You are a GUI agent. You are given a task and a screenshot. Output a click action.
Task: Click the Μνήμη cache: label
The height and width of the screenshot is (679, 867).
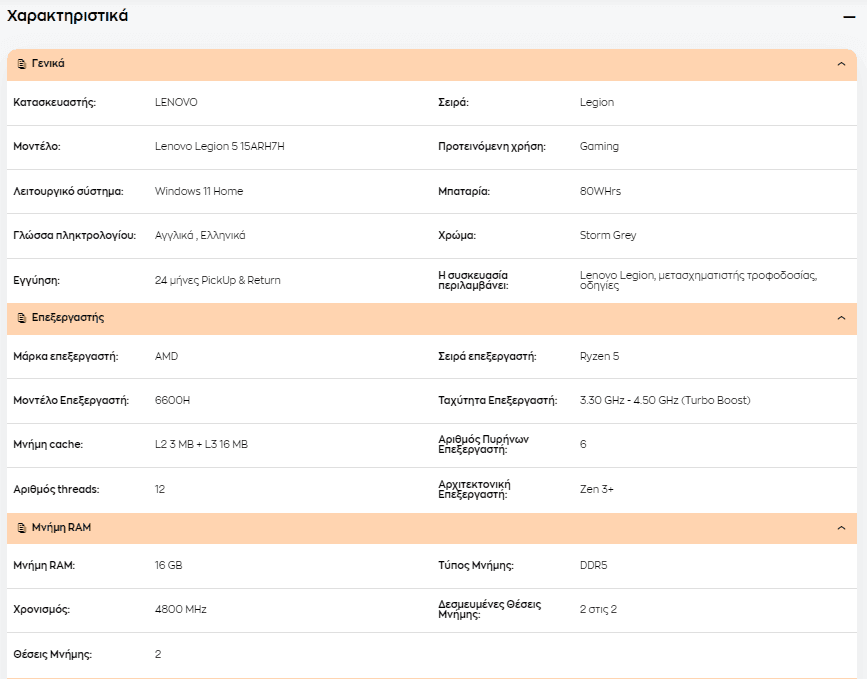[48, 445]
